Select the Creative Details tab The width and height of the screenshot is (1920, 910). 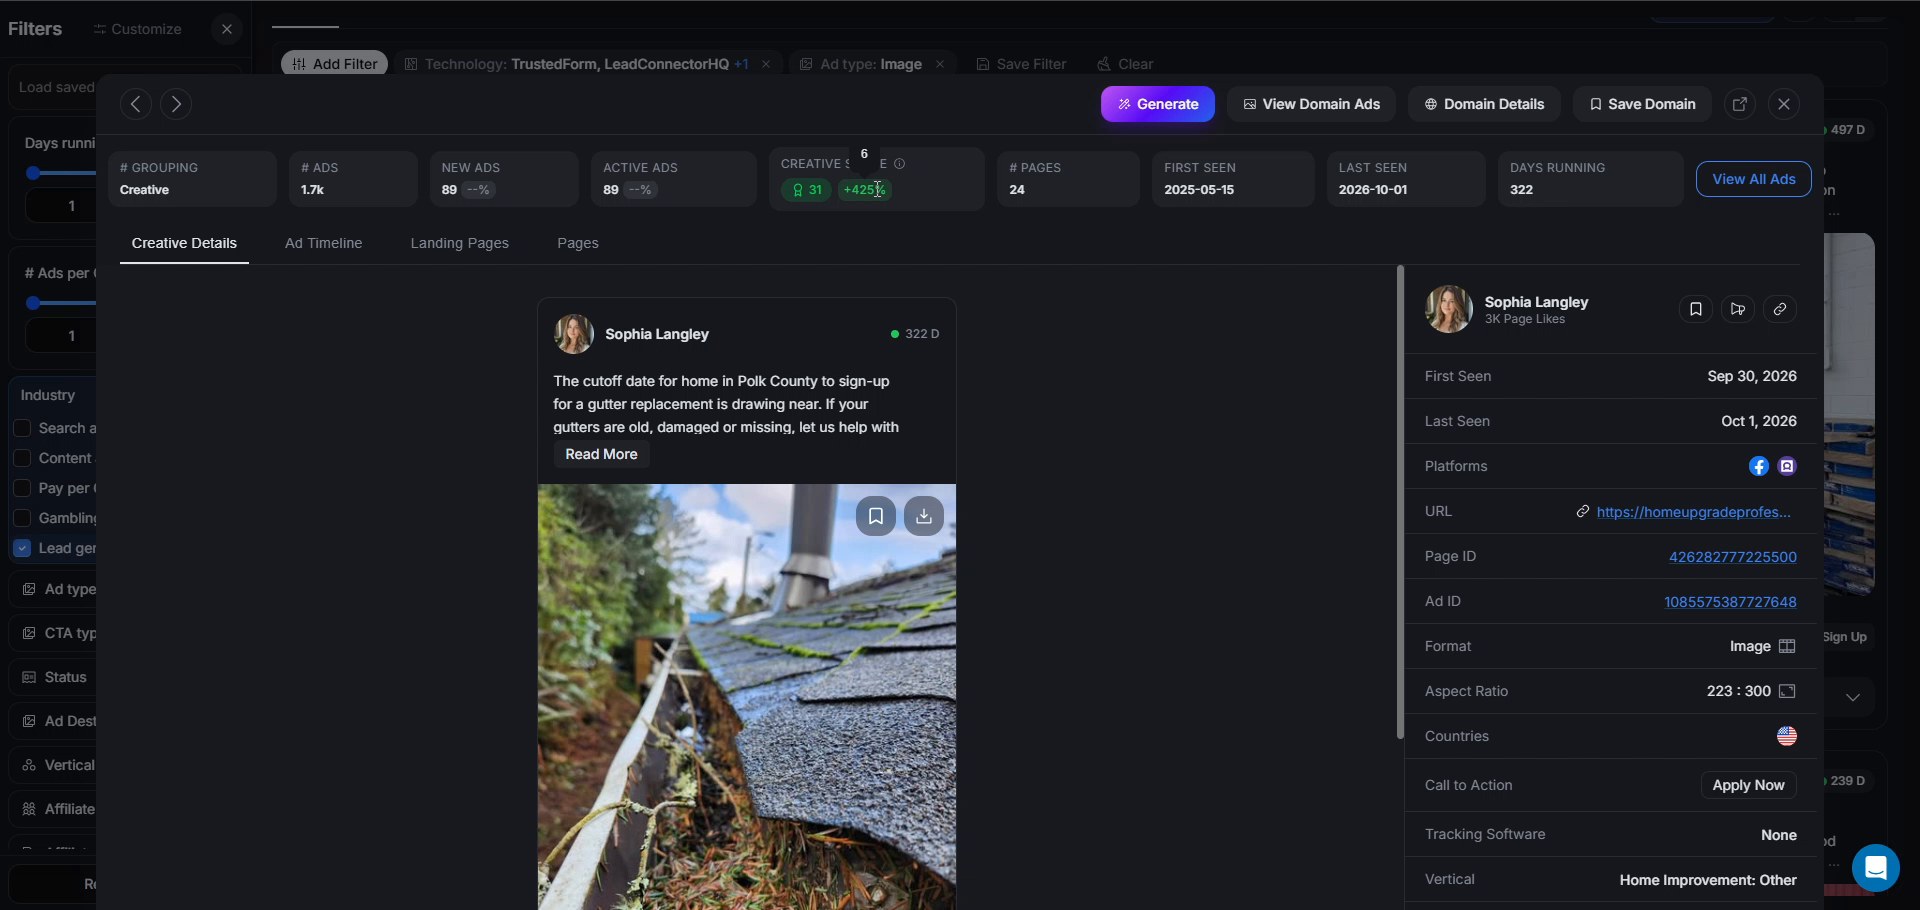[184, 243]
